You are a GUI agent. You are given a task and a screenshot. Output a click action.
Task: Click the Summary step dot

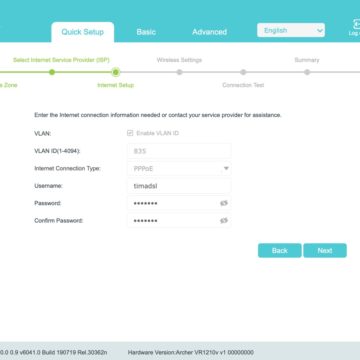pyautogui.click(x=307, y=72)
